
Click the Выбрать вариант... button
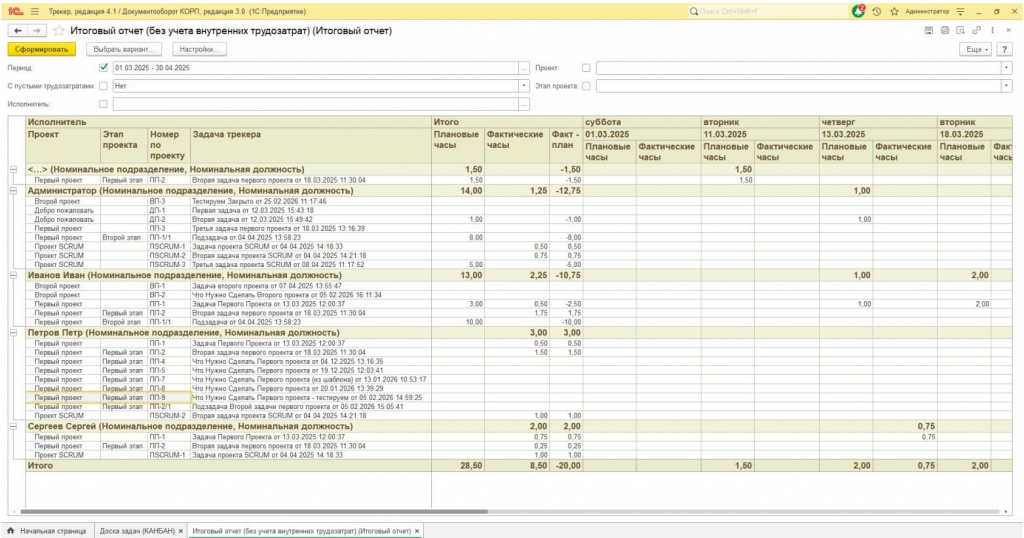pyautogui.click(x=123, y=49)
